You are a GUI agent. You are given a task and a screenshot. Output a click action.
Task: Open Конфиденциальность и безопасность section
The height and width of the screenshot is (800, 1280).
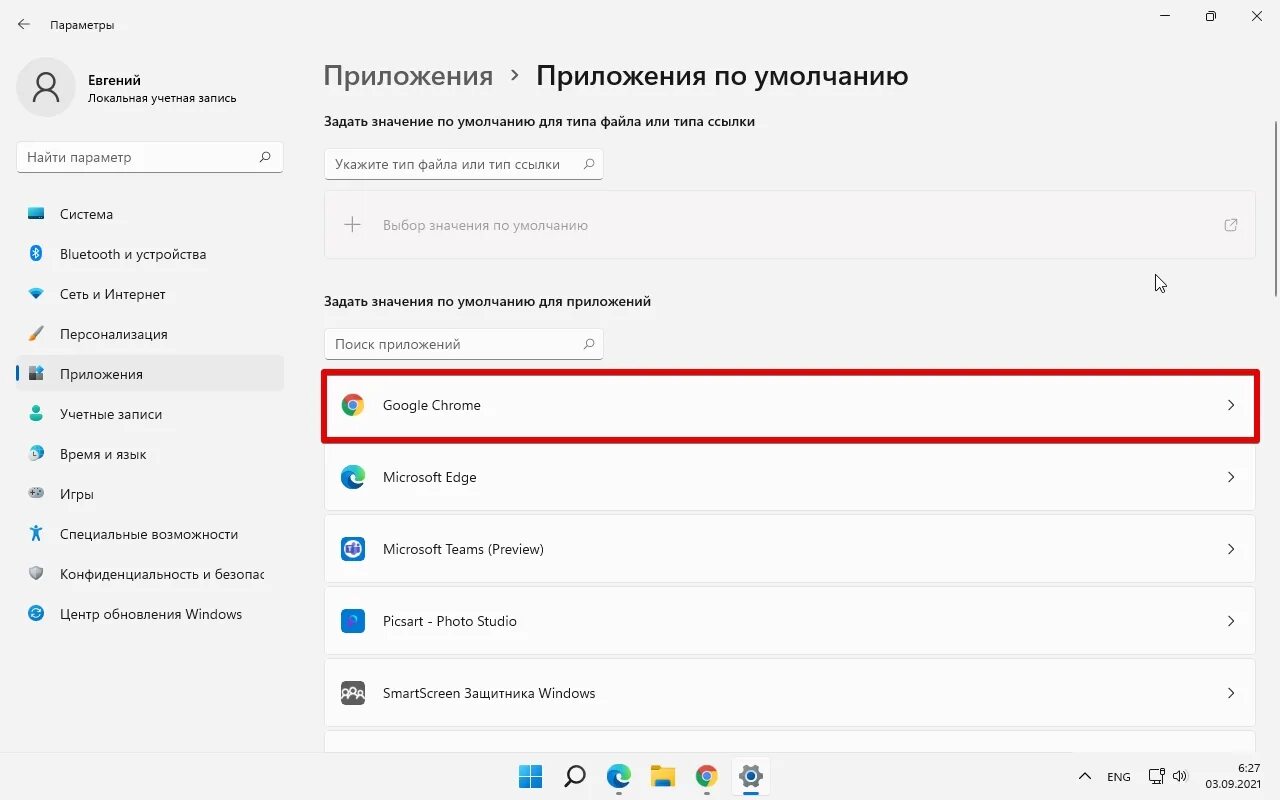pos(150,574)
